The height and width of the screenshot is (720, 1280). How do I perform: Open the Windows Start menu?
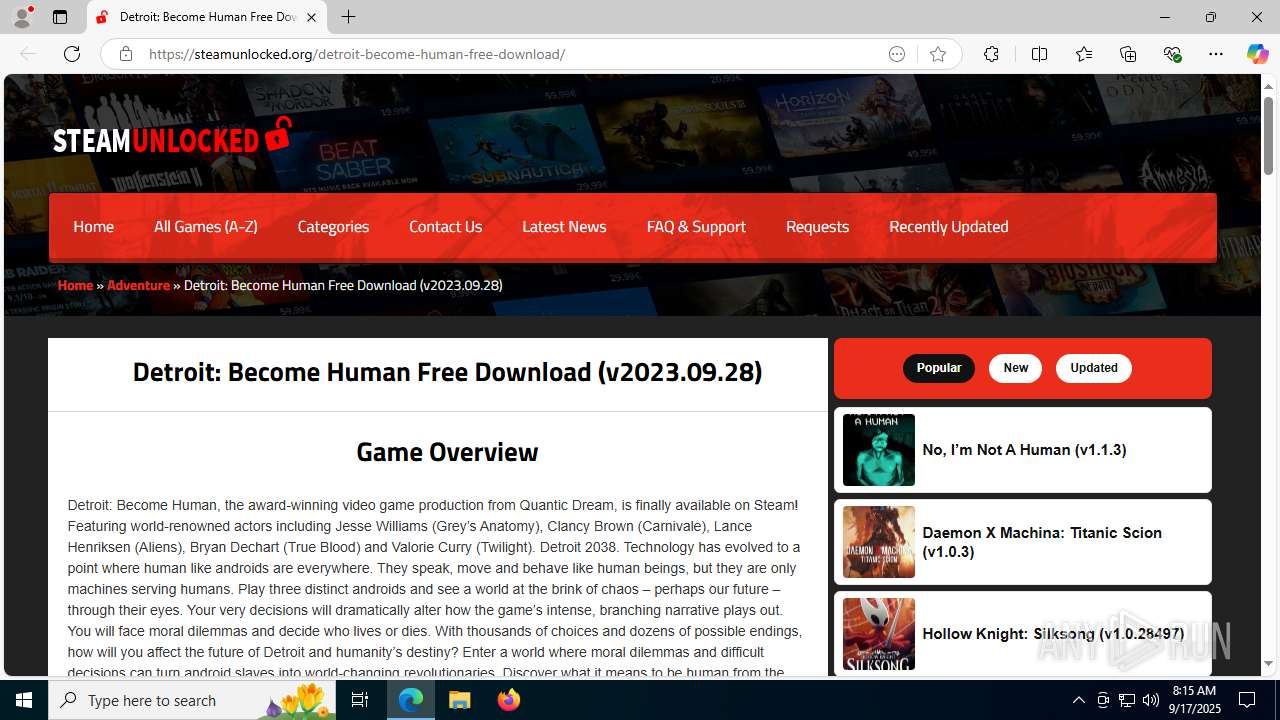point(24,700)
